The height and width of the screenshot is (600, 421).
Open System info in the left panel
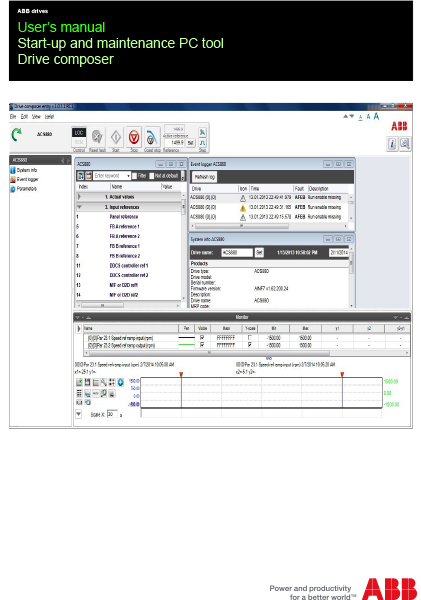[24, 170]
